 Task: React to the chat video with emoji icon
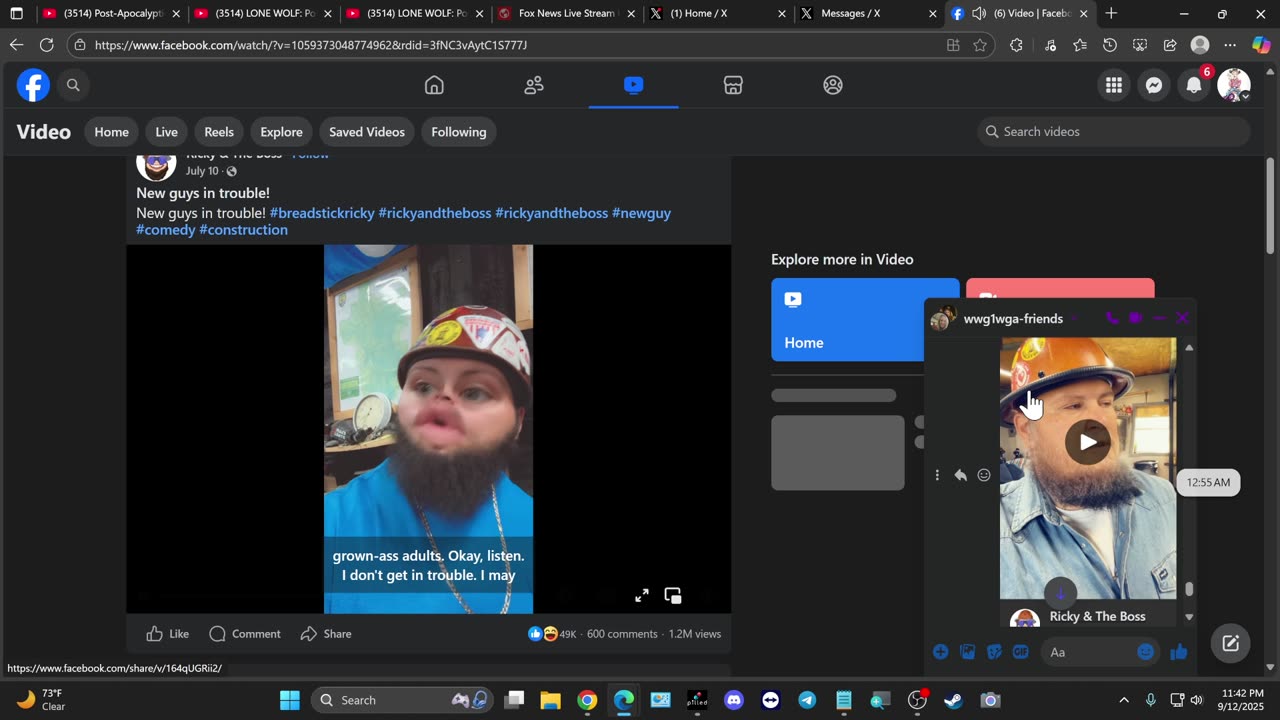pyautogui.click(x=984, y=475)
